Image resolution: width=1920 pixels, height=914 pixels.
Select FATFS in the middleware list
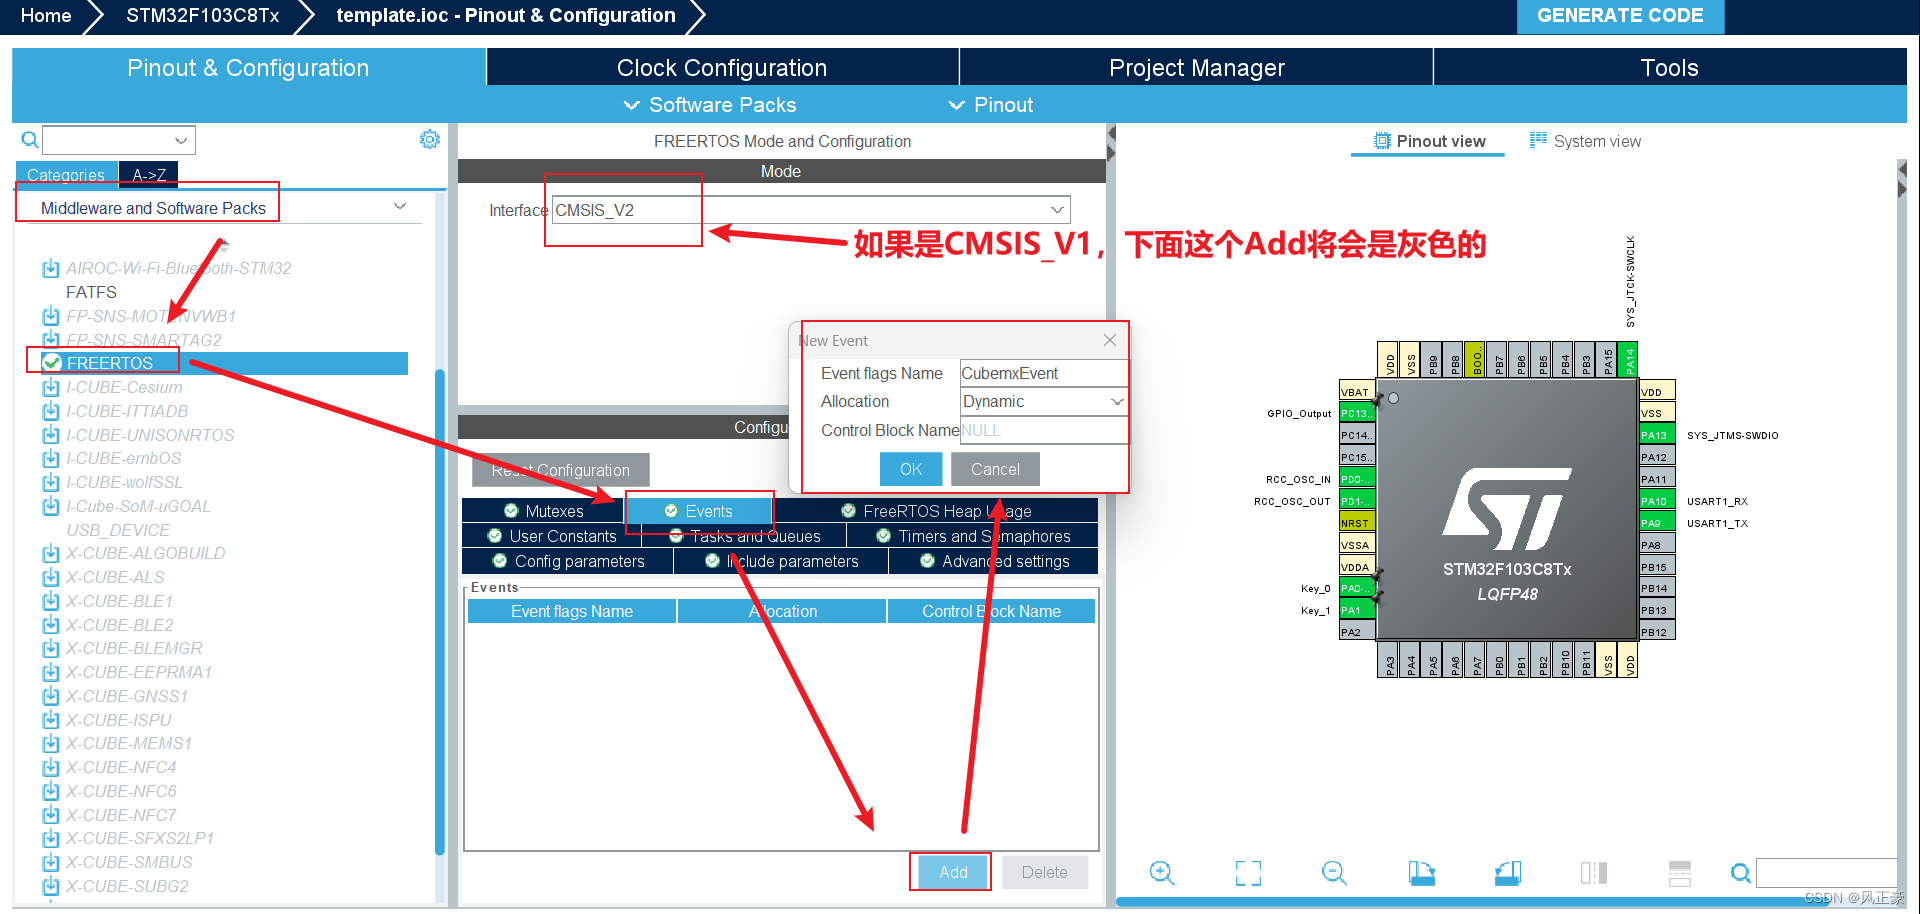[x=91, y=292]
